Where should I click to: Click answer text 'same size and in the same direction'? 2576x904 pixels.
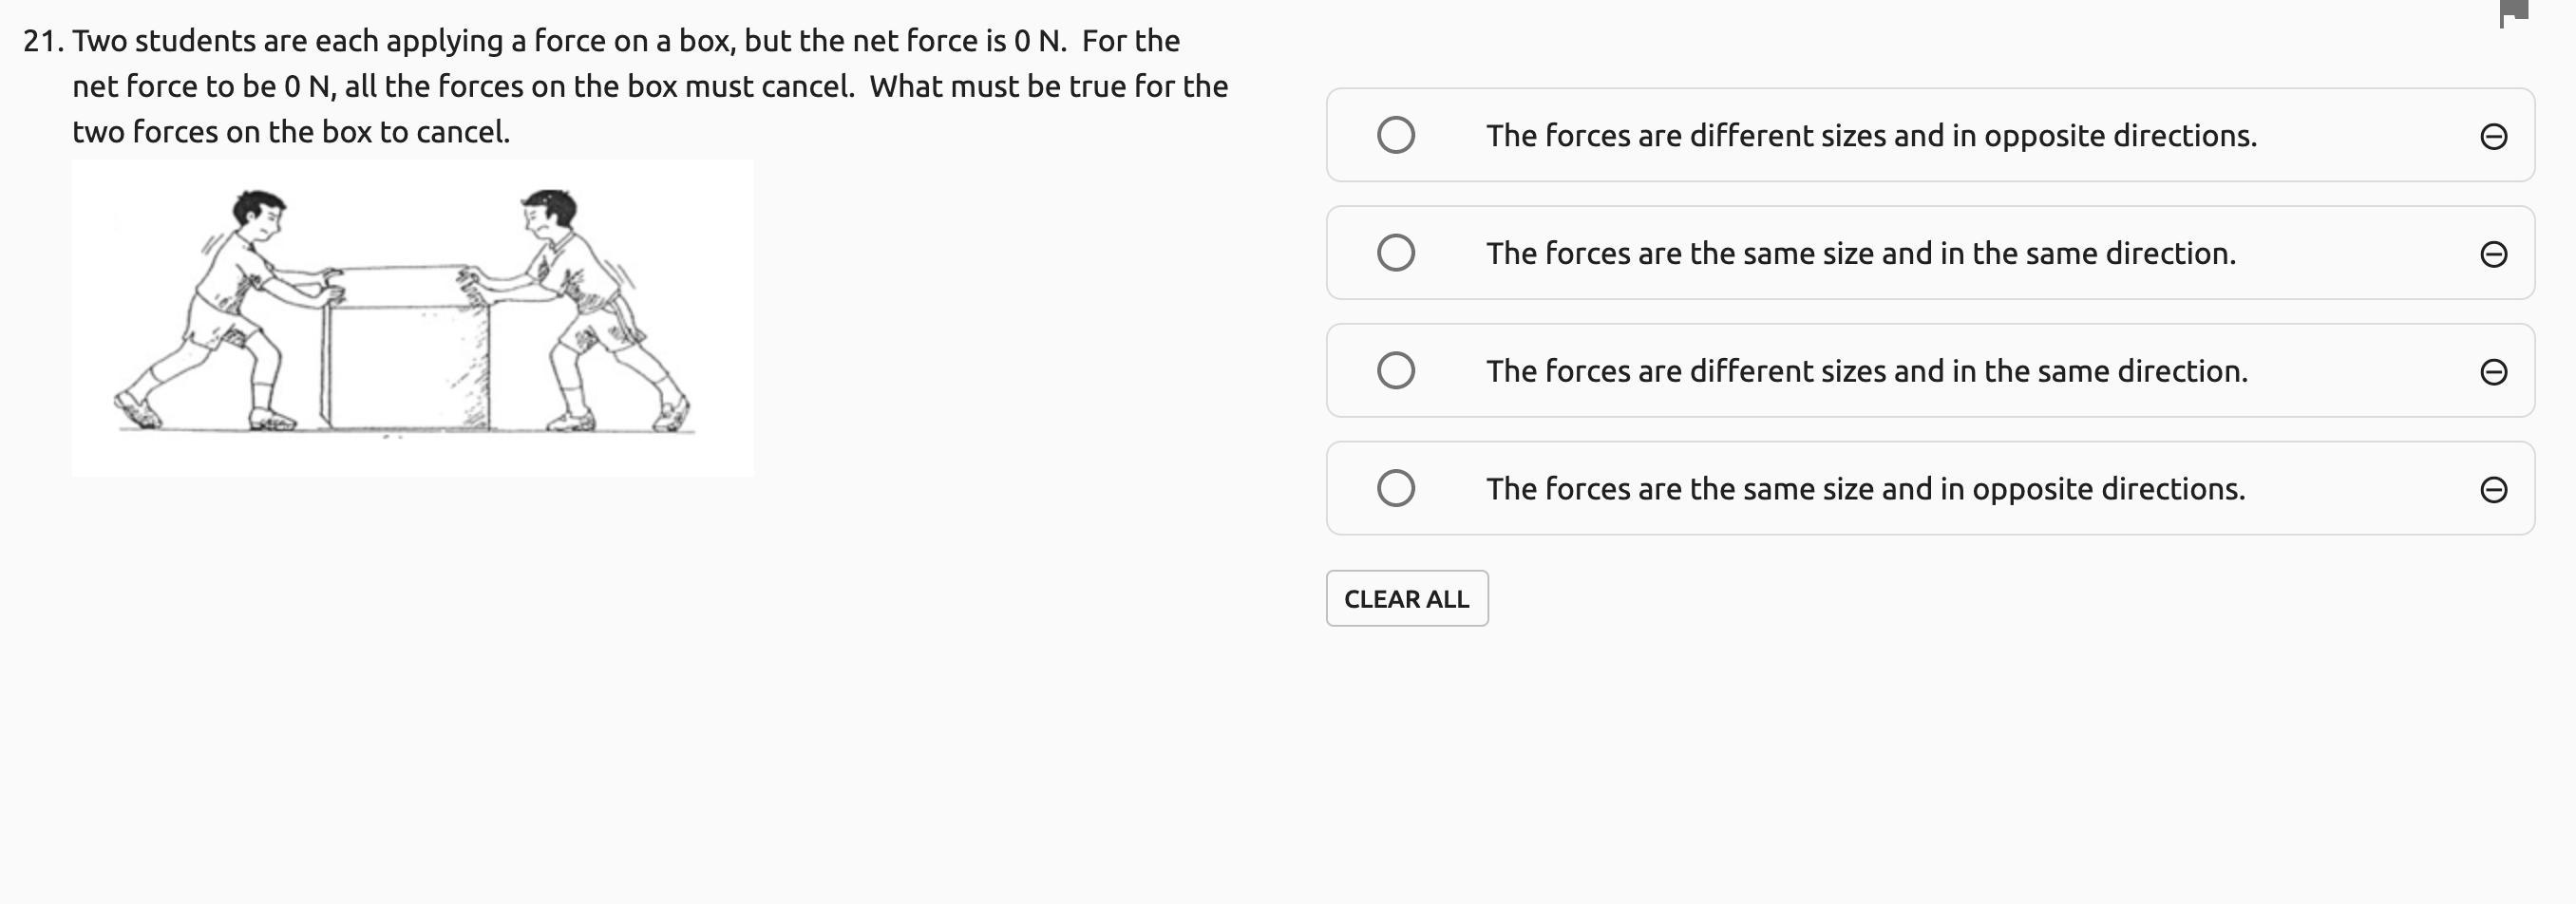pyautogui.click(x=1860, y=254)
